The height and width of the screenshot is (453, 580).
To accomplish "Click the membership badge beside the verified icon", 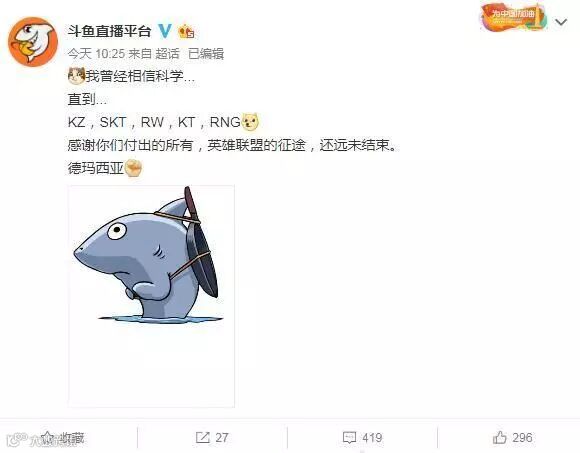I will pos(186,31).
